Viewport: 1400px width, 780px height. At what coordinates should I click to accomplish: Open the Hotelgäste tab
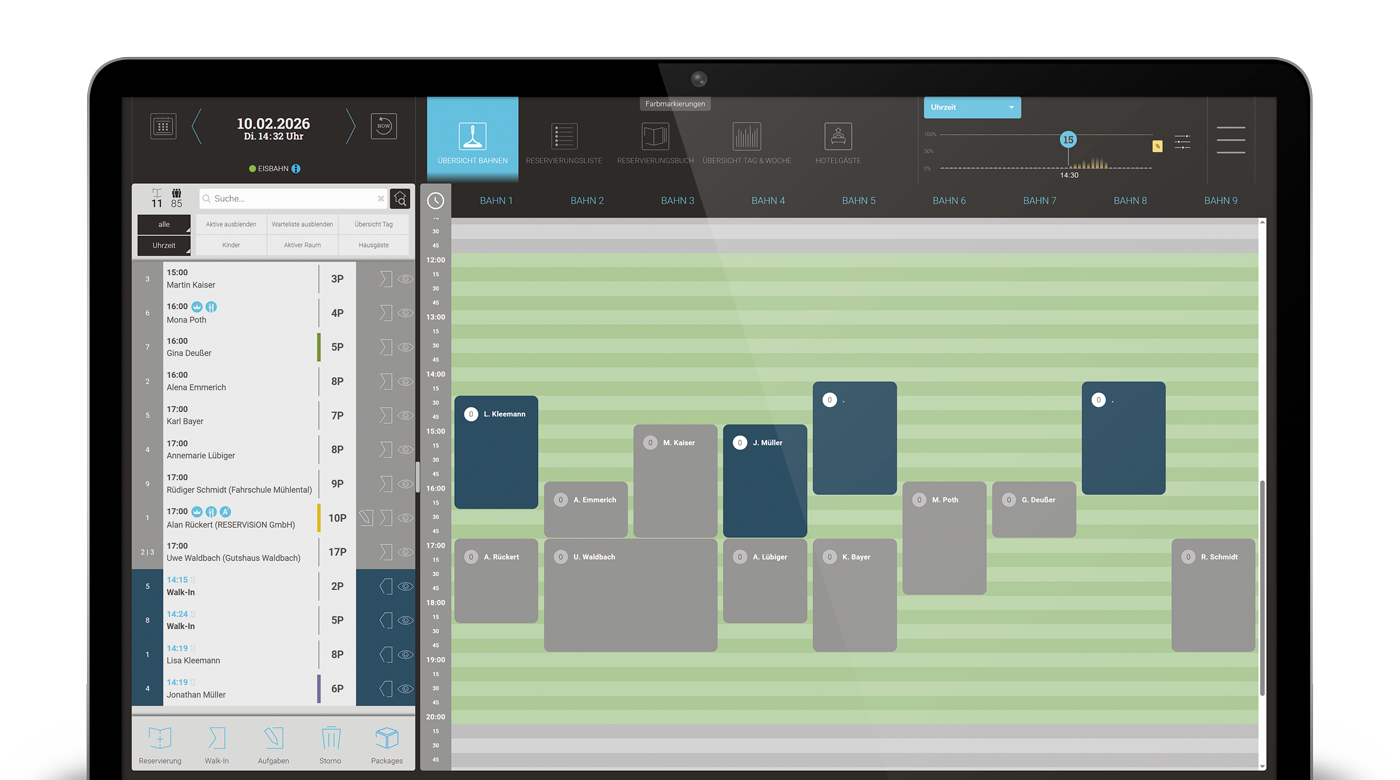point(838,142)
